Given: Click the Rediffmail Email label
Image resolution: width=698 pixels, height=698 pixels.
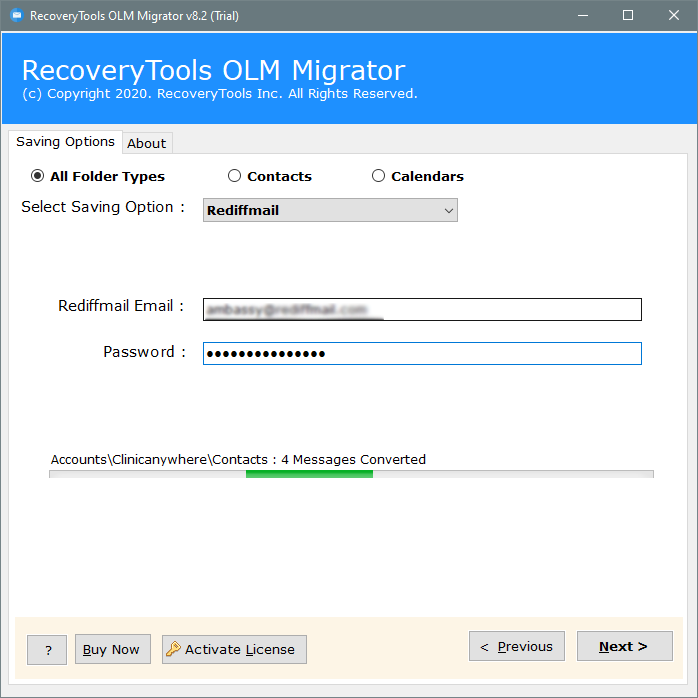Looking at the screenshot, I should point(121,306).
